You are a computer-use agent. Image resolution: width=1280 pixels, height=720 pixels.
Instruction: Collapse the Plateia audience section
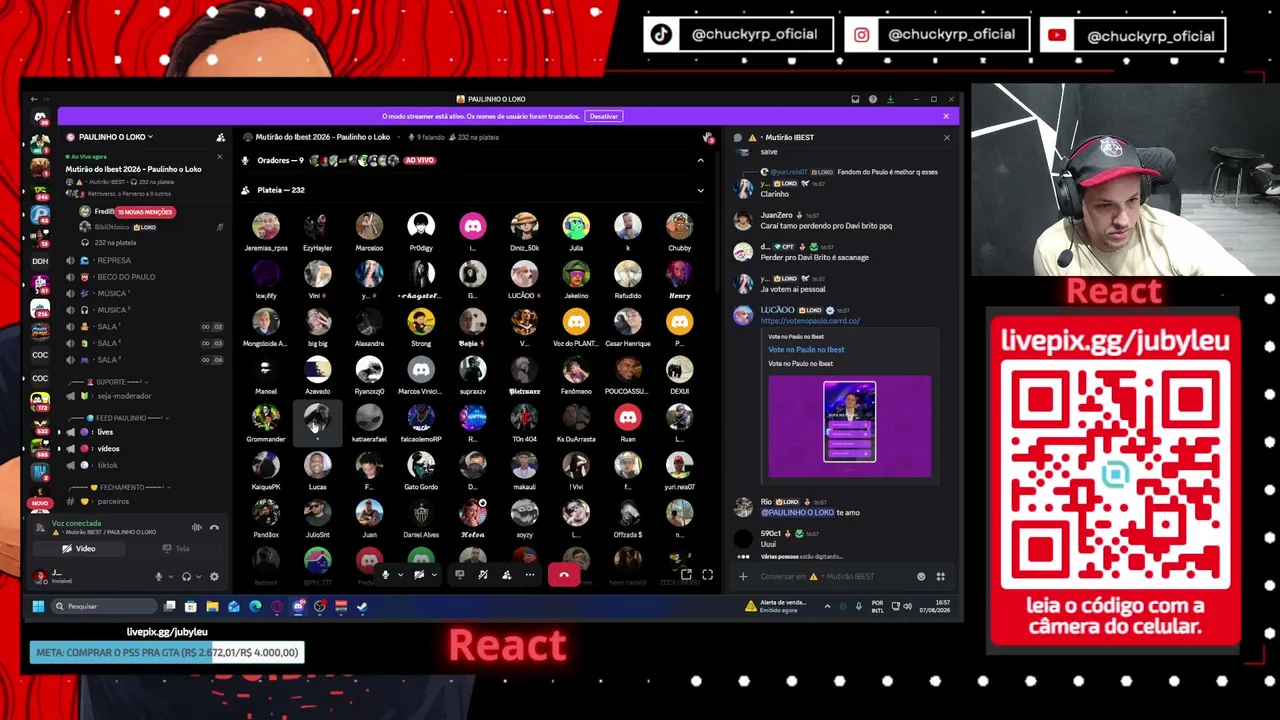coord(700,190)
